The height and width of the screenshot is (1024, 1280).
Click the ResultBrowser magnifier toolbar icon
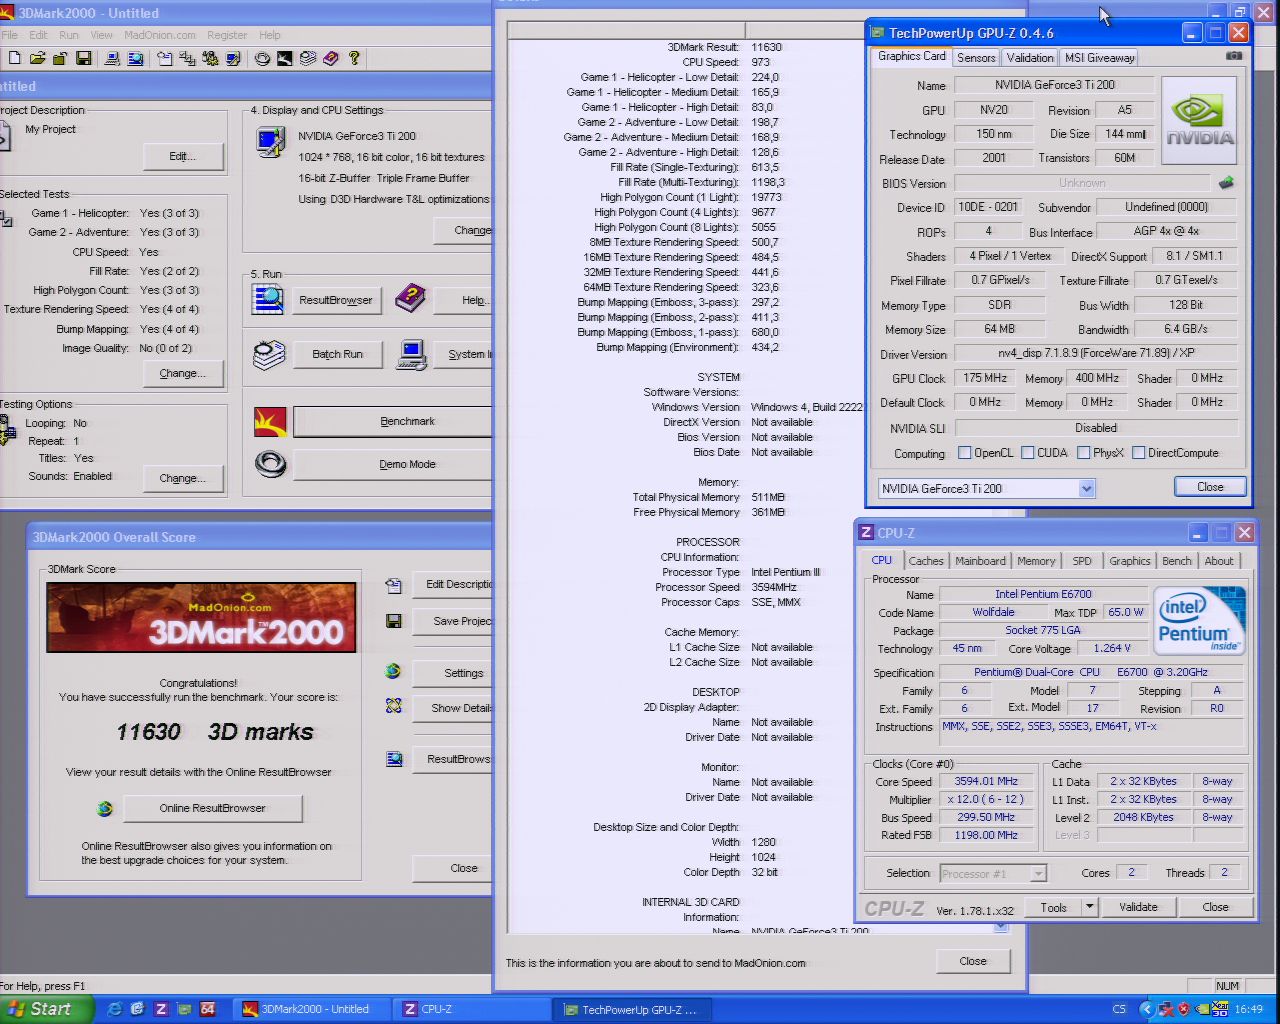[x=135, y=58]
